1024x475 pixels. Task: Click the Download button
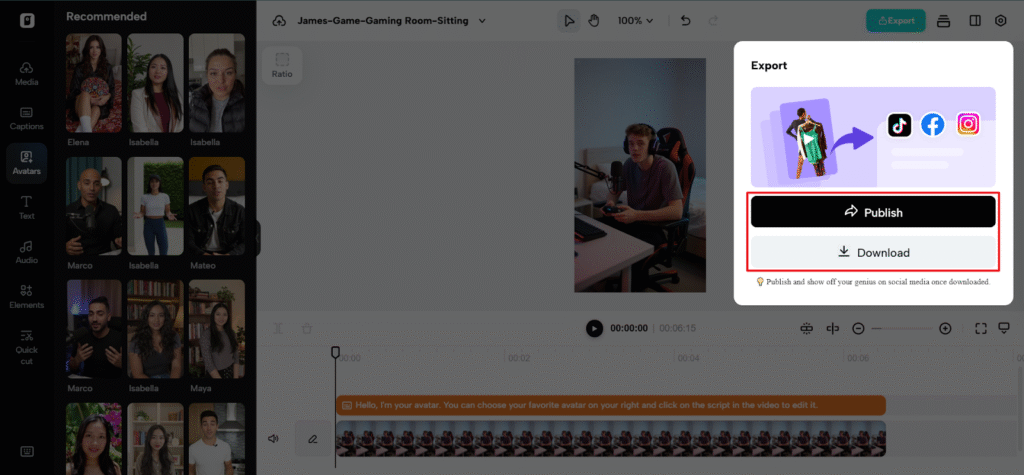click(873, 252)
